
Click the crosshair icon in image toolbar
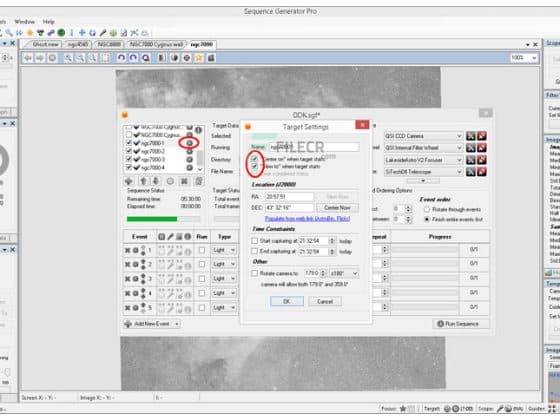(x=186, y=58)
